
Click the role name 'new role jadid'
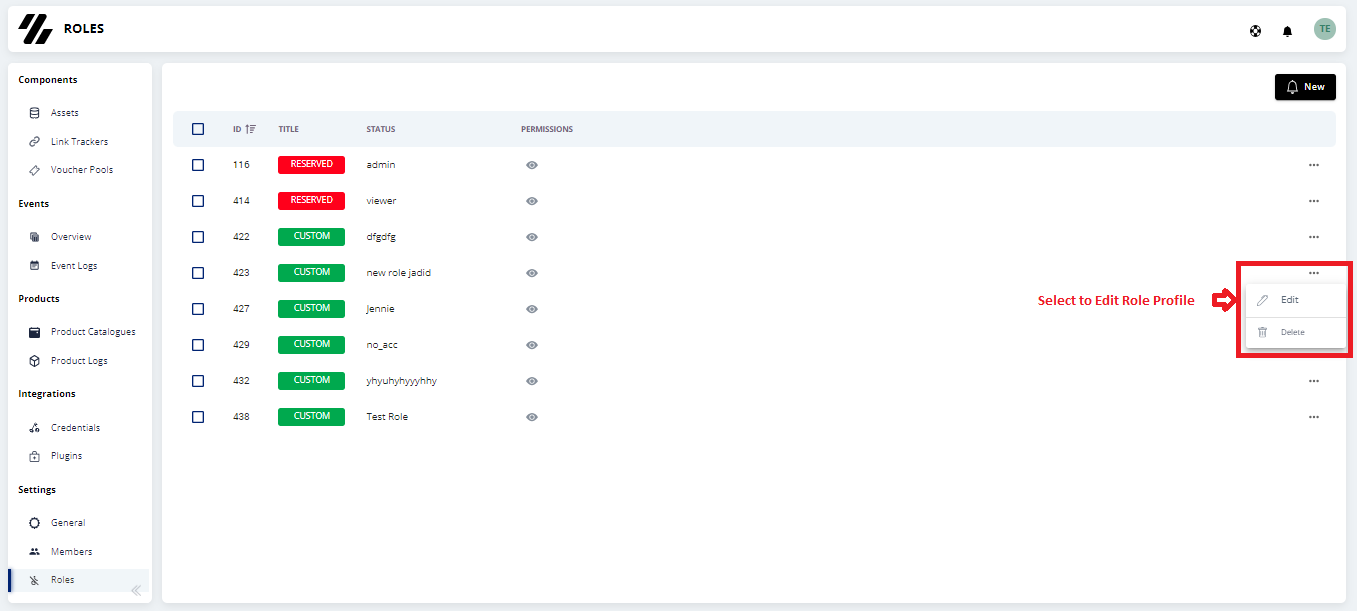[x=398, y=273]
